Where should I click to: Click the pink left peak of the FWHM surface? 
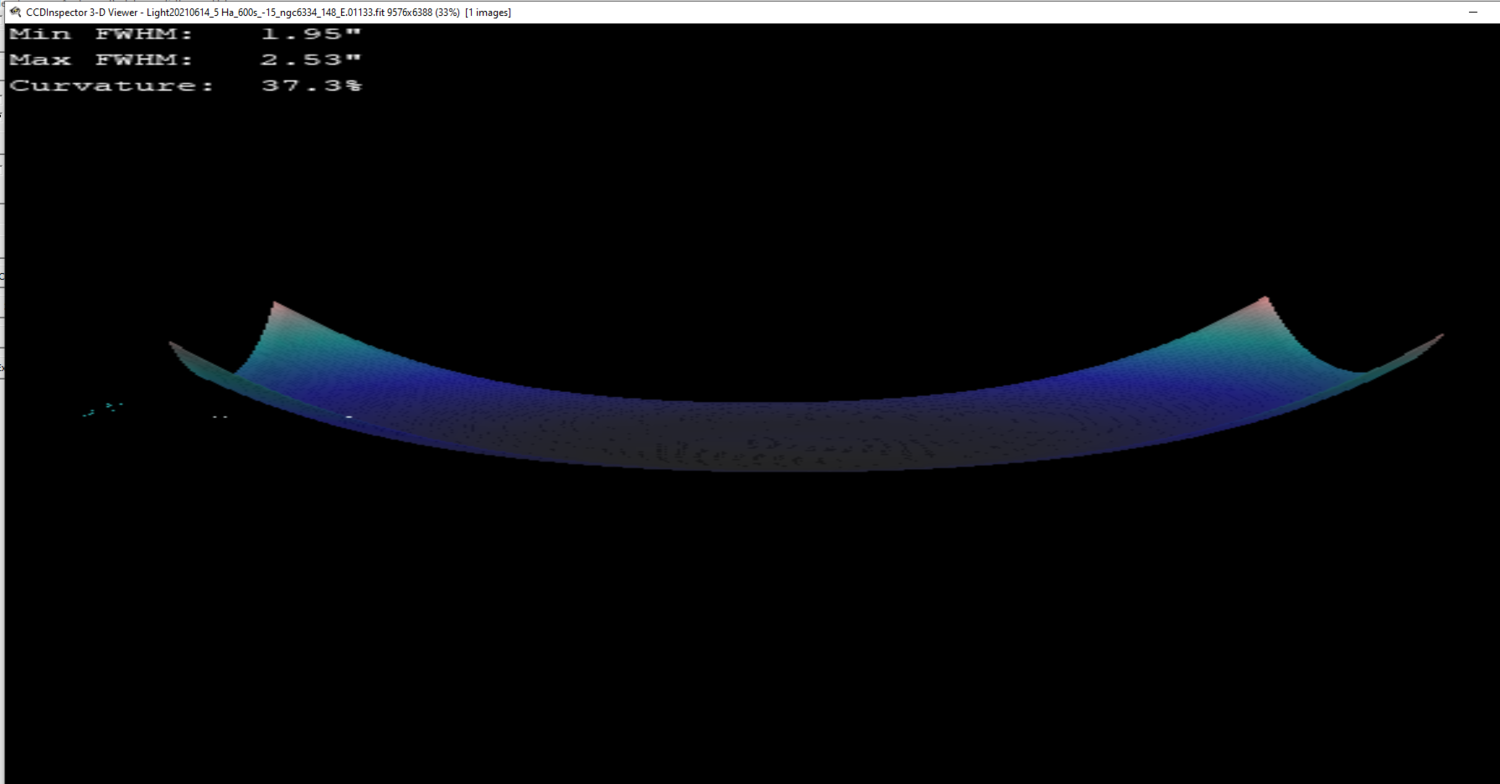pyautogui.click(x=277, y=303)
